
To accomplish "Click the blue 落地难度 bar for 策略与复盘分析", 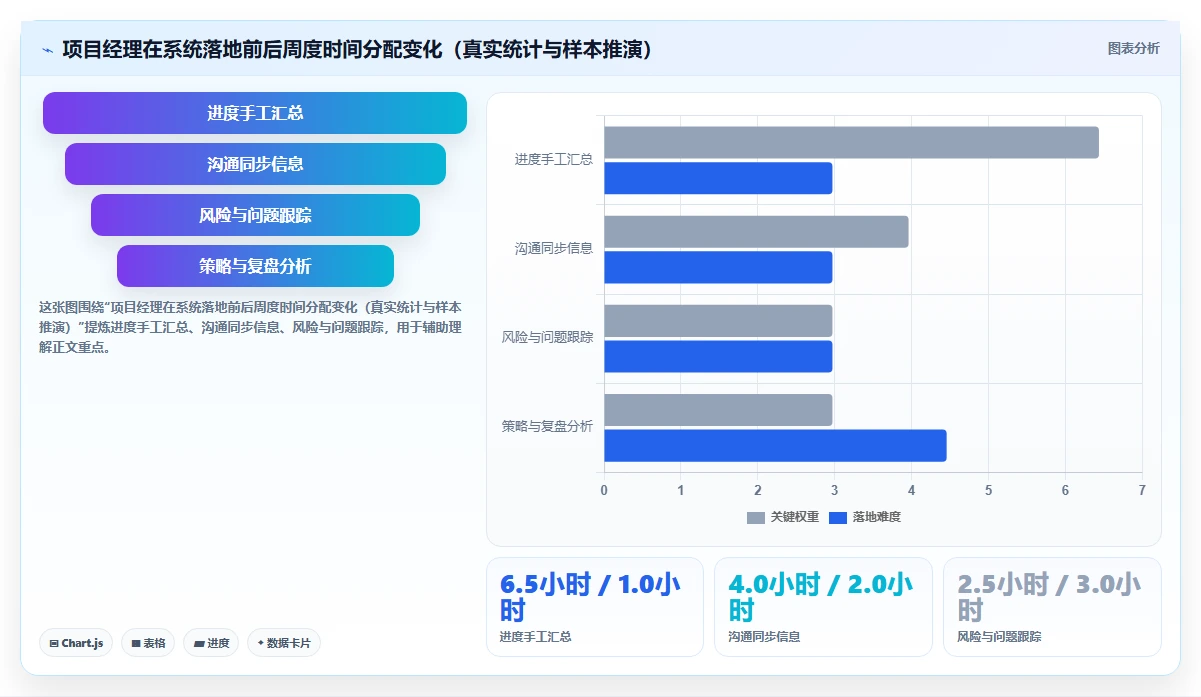I will 775,446.
